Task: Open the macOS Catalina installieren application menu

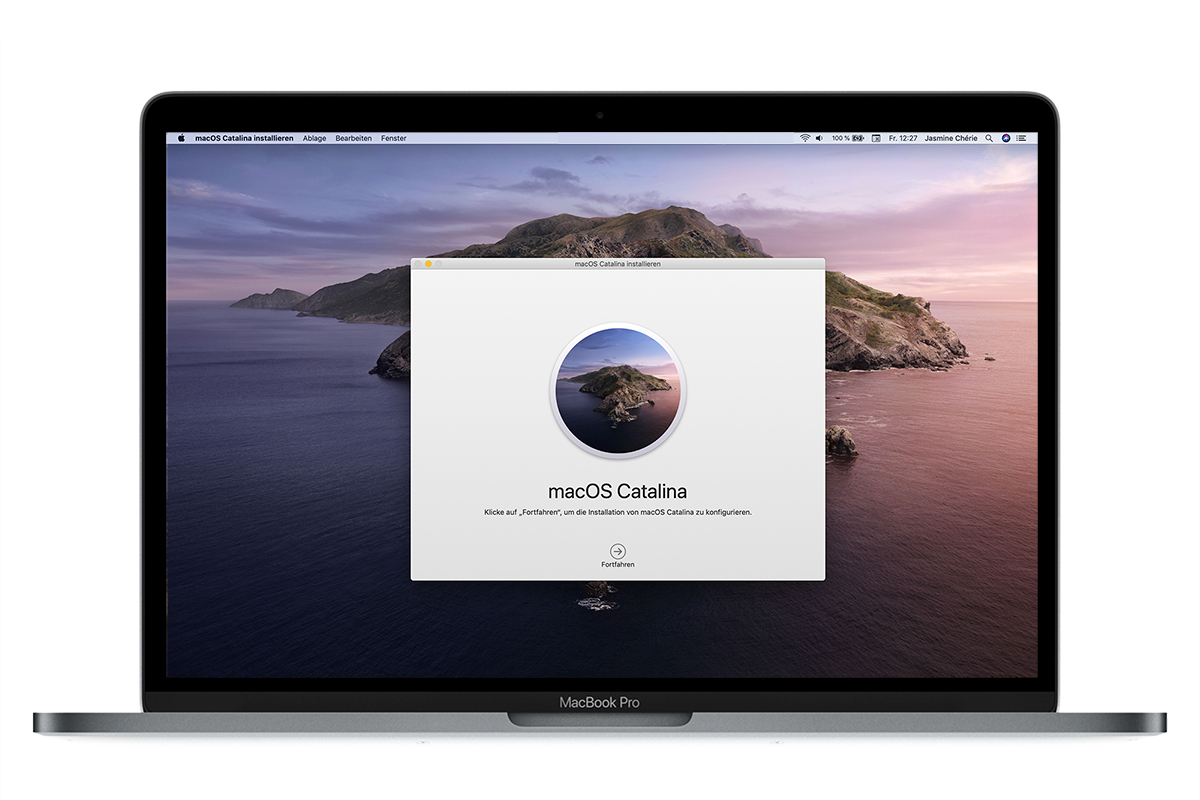Action: click(x=243, y=138)
